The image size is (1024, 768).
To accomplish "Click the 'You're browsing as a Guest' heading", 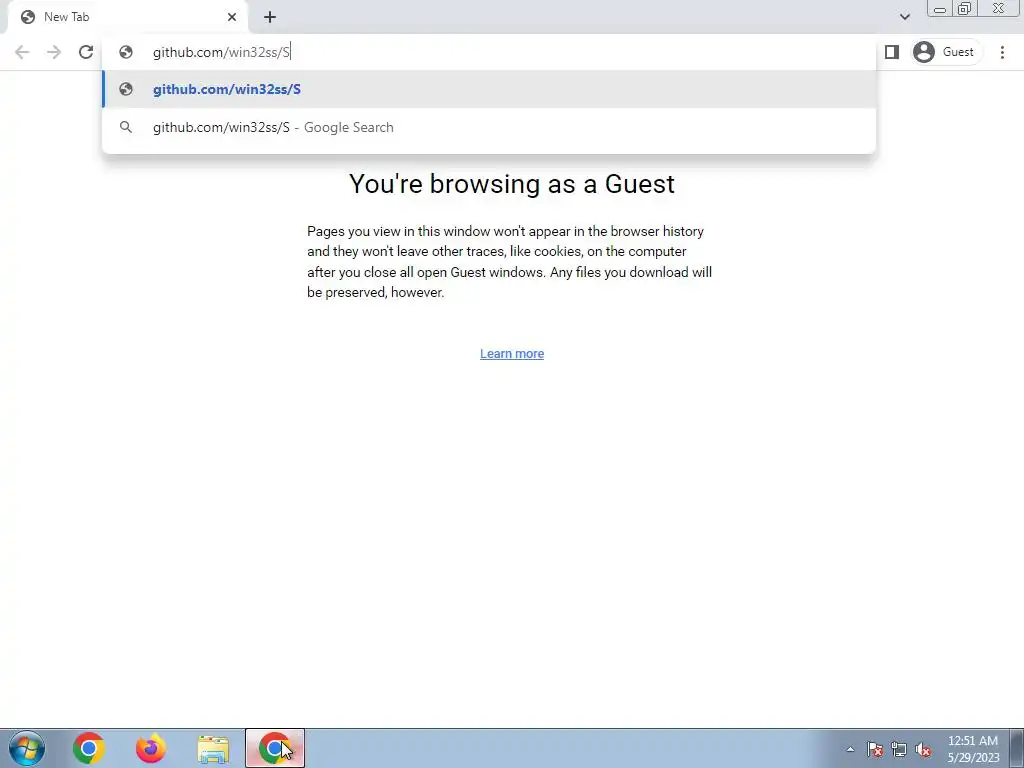I will click(512, 184).
